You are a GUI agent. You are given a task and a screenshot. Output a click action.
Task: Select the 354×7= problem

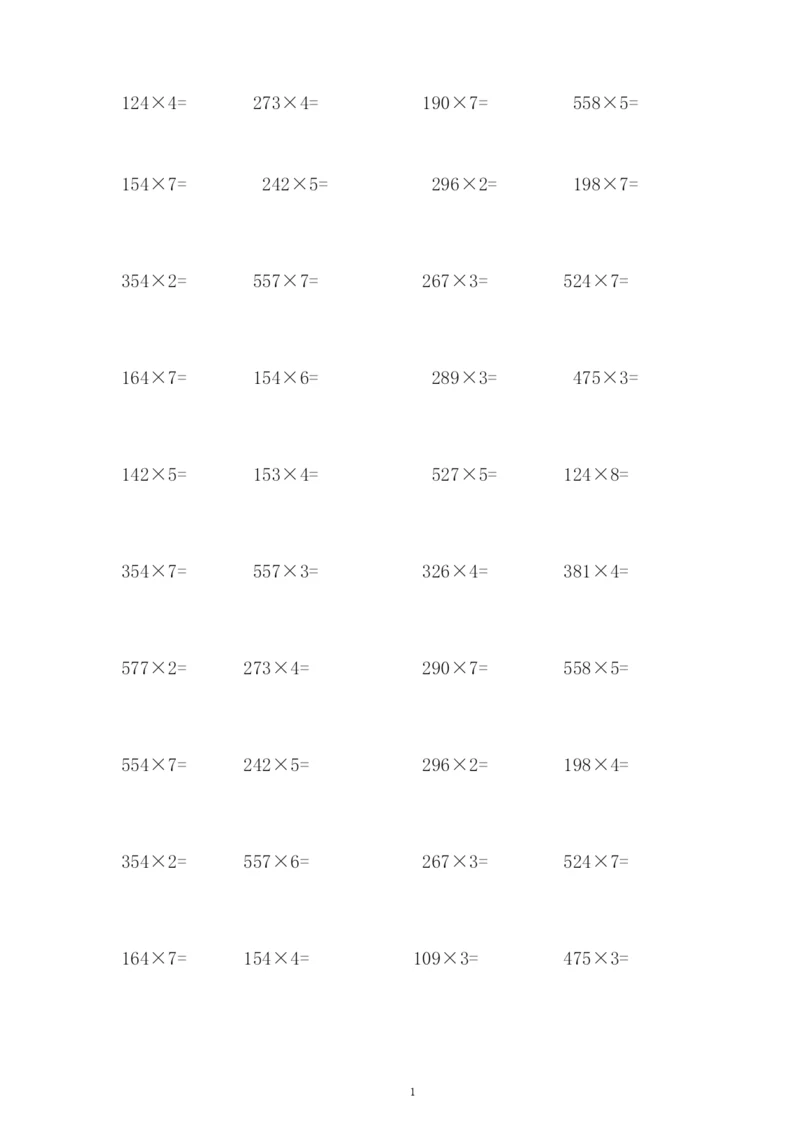(x=154, y=572)
